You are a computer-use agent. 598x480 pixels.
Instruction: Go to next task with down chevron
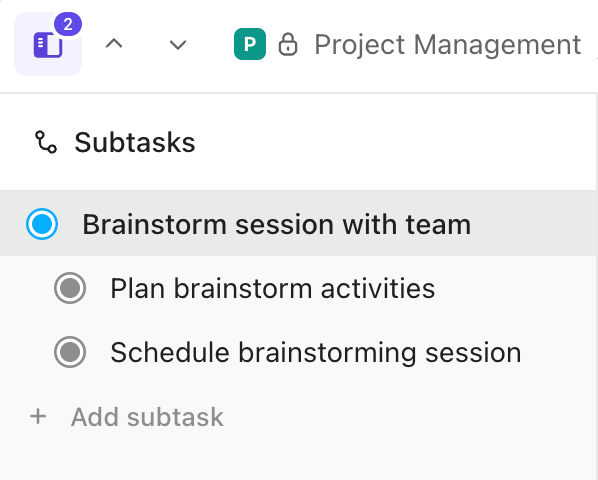[178, 45]
